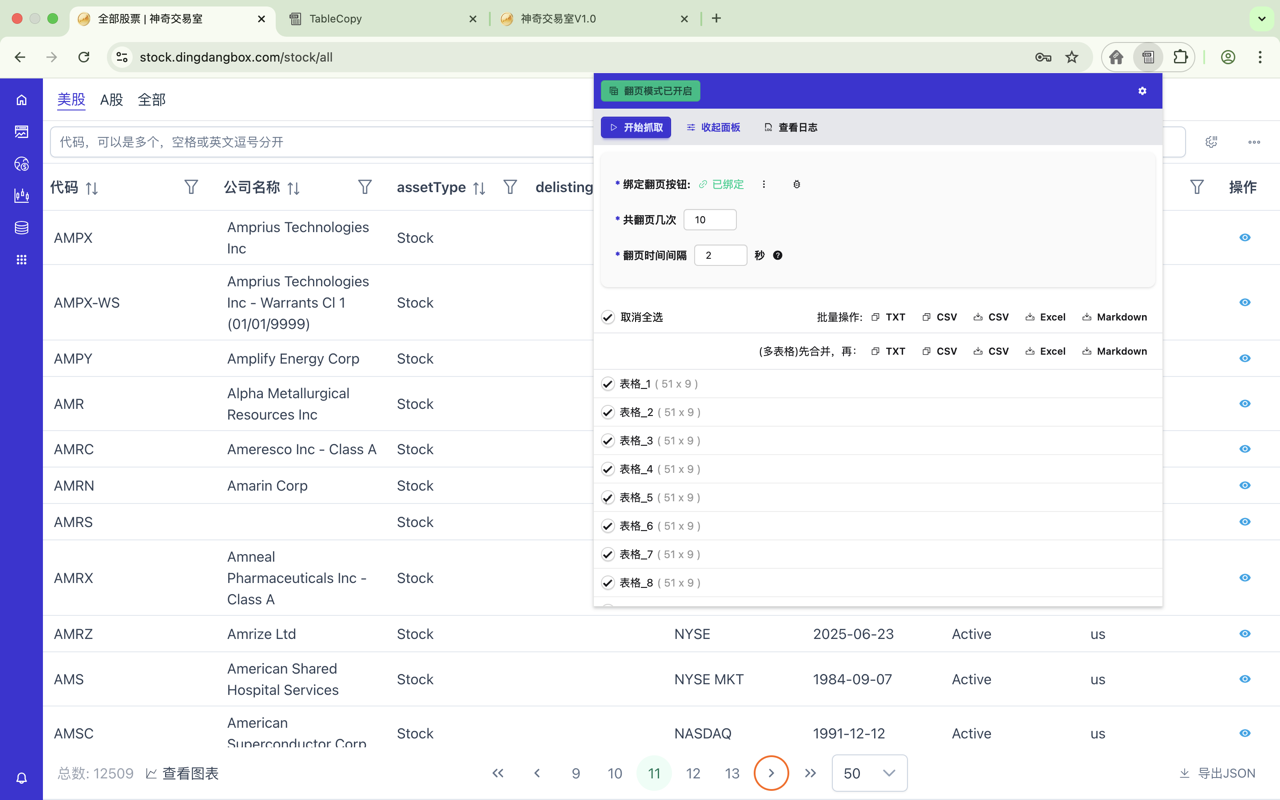Uncheck the 取消全选 select-all checkbox
Image resolution: width=1280 pixels, height=800 pixels.
pyautogui.click(x=607, y=316)
